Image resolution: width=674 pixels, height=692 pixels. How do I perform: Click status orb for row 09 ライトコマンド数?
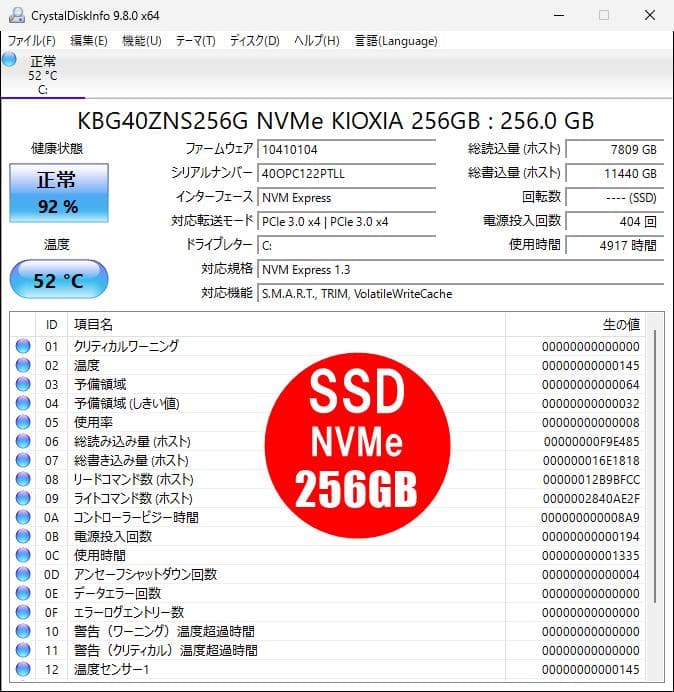tap(23, 498)
